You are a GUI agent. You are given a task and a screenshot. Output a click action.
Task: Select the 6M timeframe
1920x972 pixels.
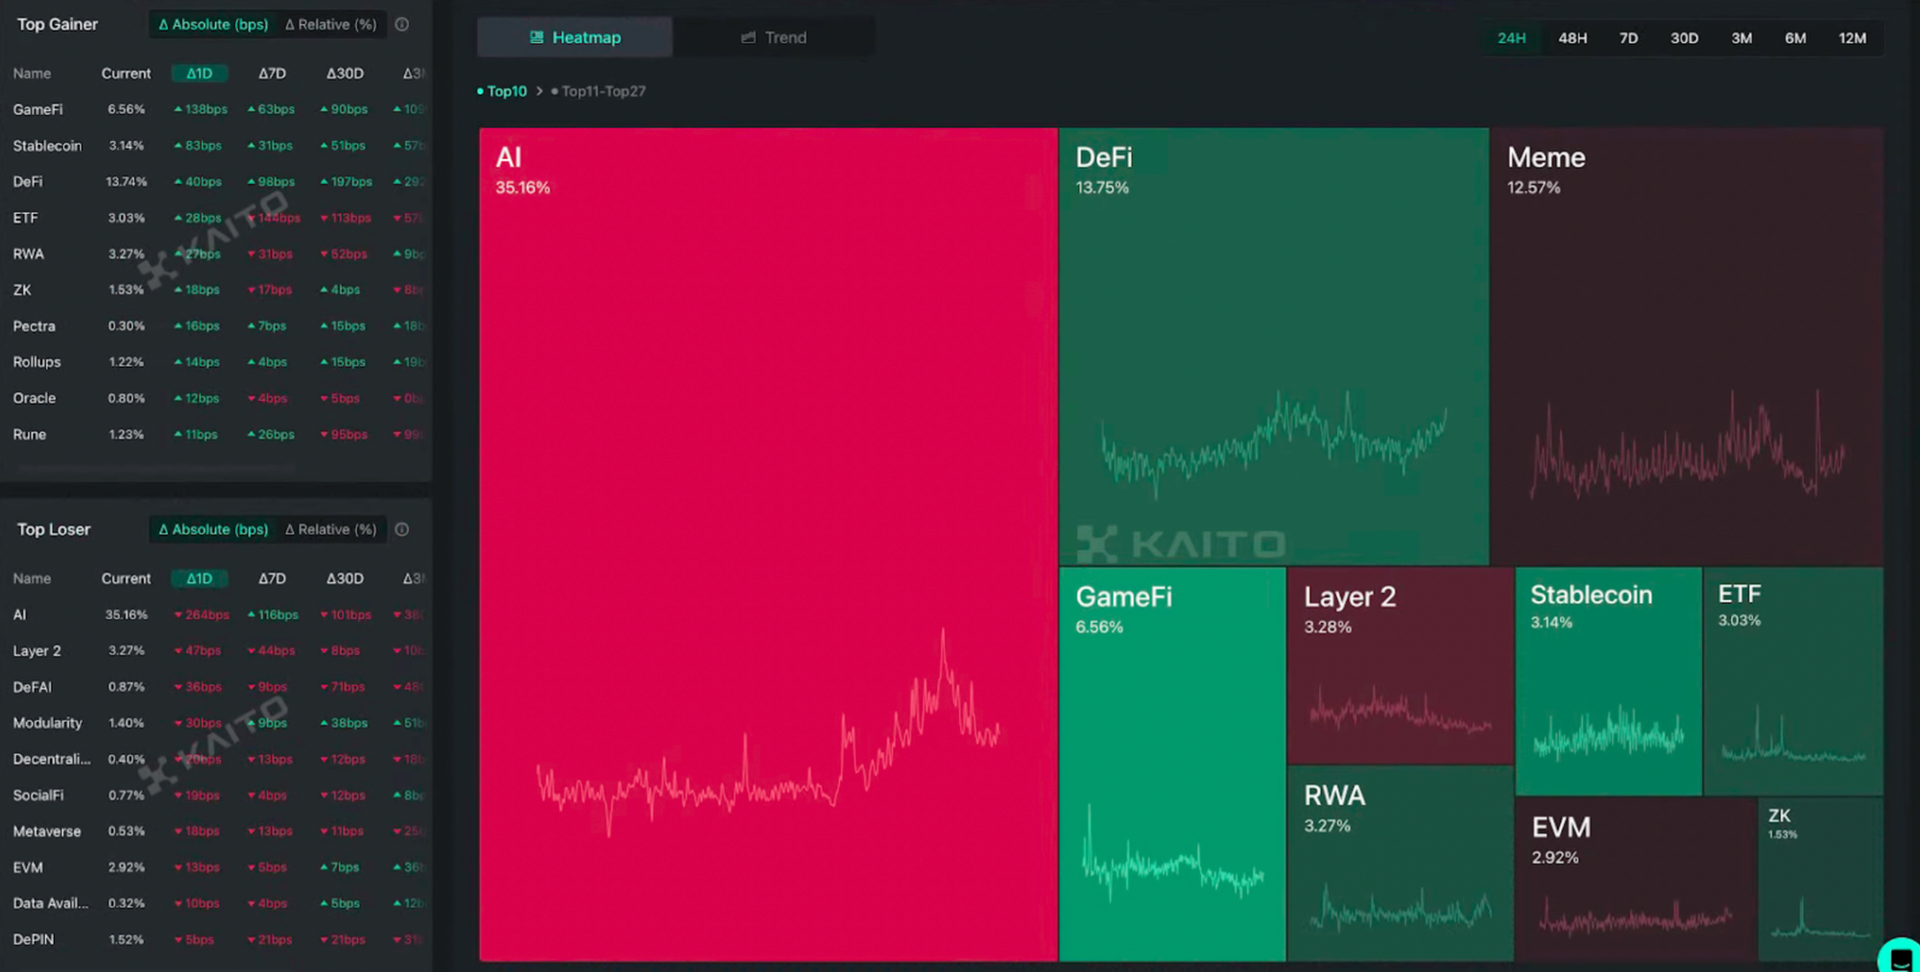point(1795,38)
